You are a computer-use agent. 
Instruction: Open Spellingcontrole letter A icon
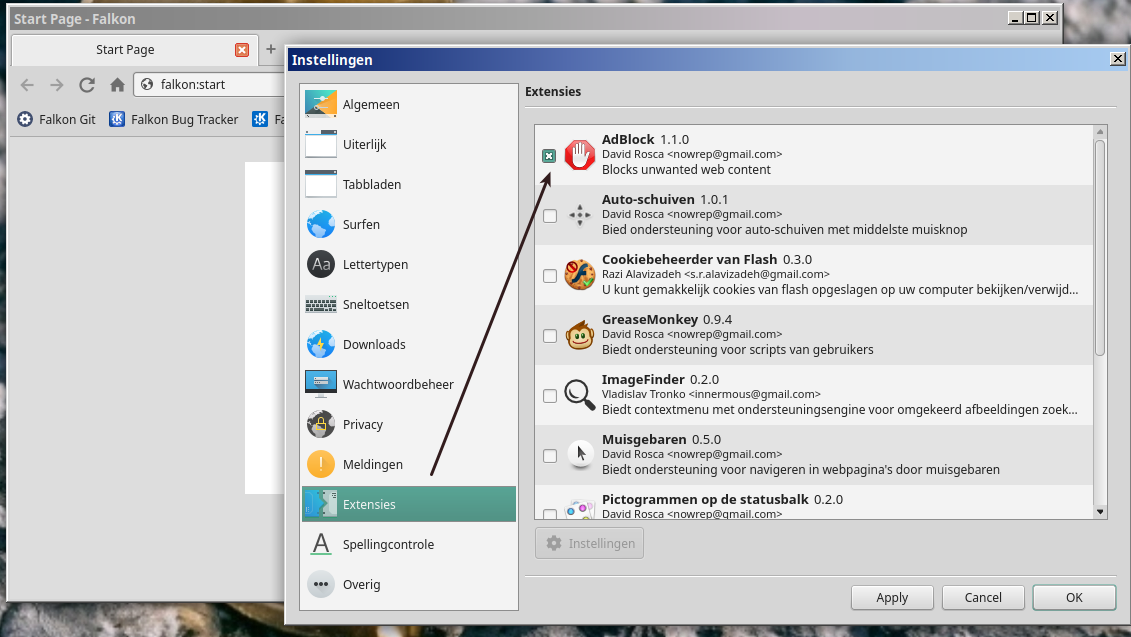pyautogui.click(x=320, y=544)
